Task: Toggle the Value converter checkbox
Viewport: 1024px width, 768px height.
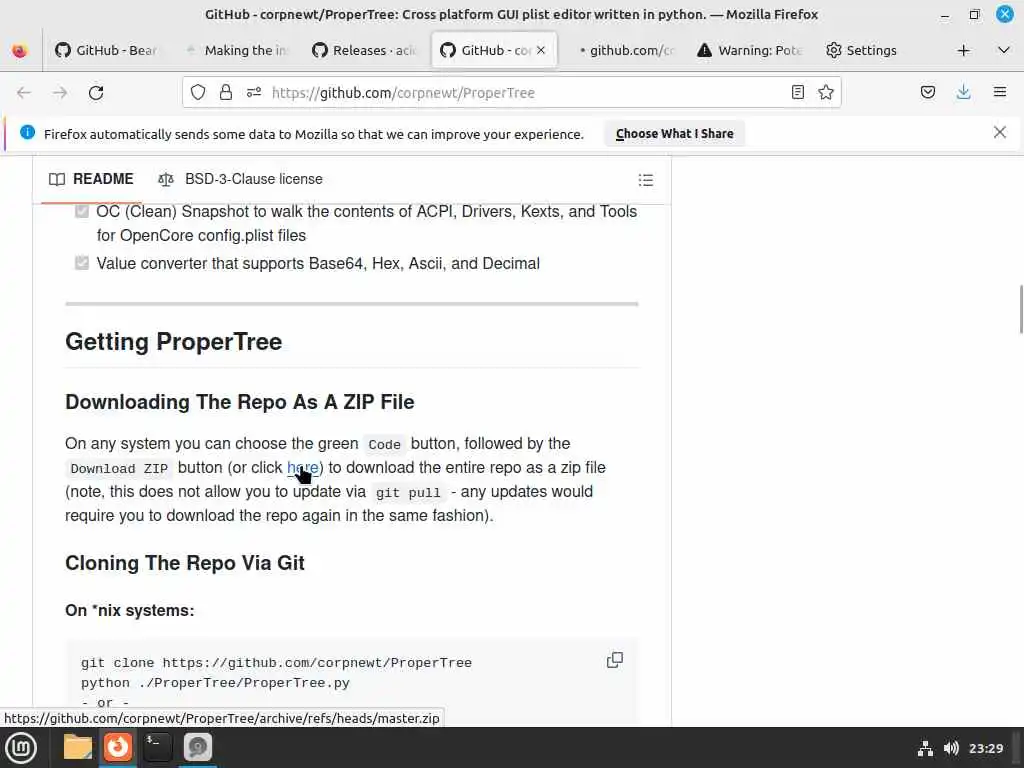Action: 82,263
